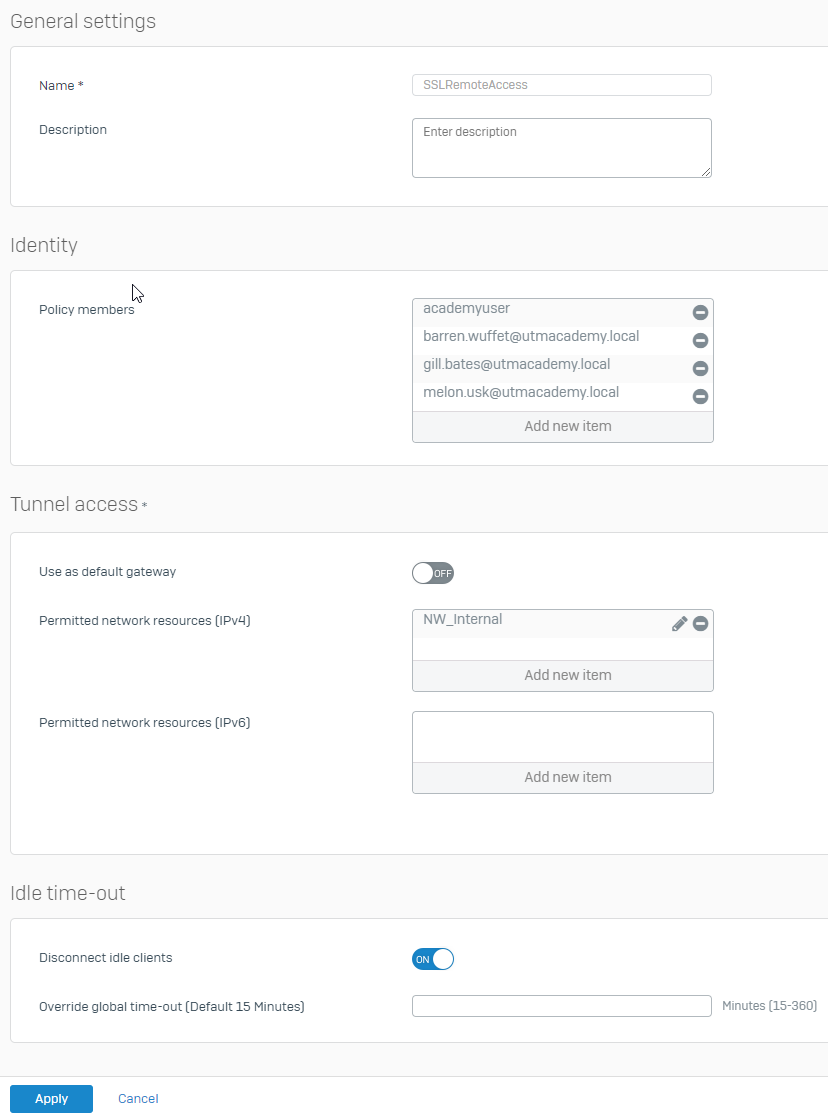This screenshot has width=828, height=1117.
Task: Select the academyuser entry
Action: 530,308
